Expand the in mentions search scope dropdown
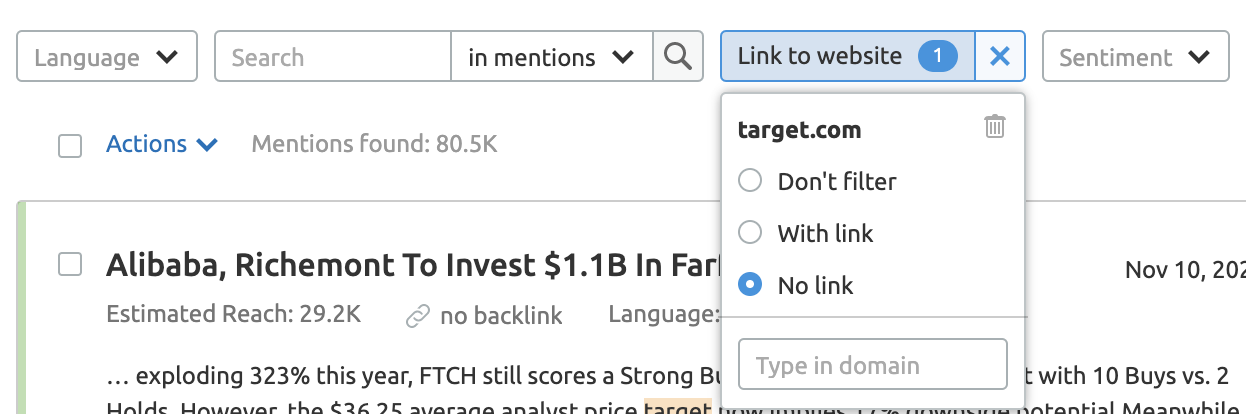Image resolution: width=1246 pixels, height=414 pixels. point(551,57)
